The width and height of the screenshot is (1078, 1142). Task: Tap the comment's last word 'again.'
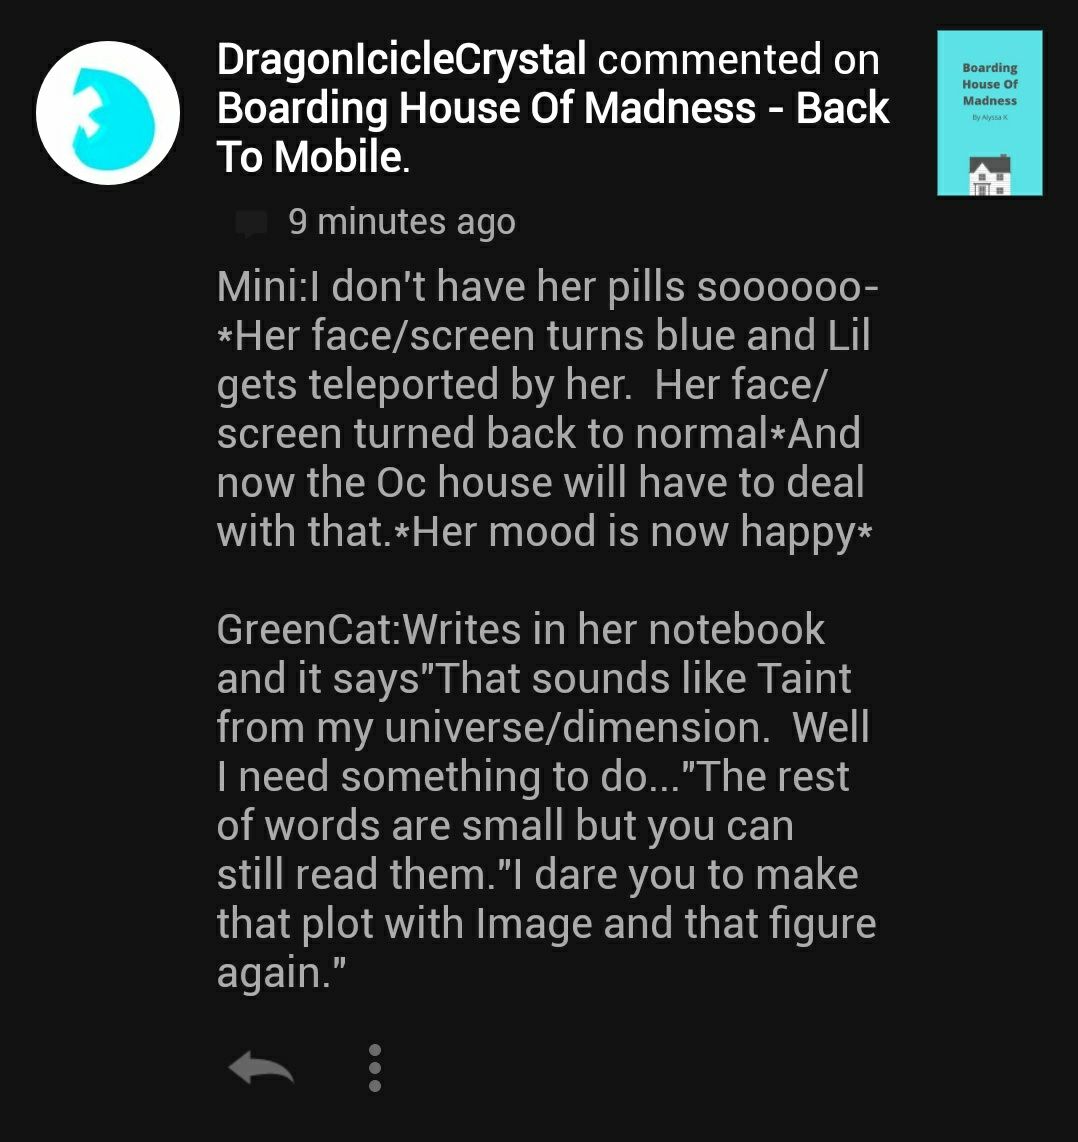click(x=280, y=972)
